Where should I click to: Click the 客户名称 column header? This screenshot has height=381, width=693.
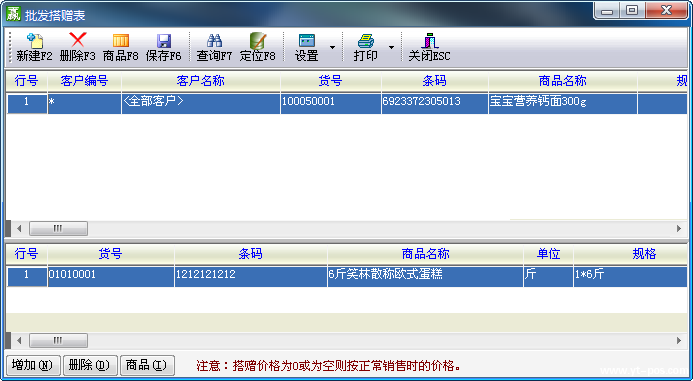pyautogui.click(x=201, y=81)
